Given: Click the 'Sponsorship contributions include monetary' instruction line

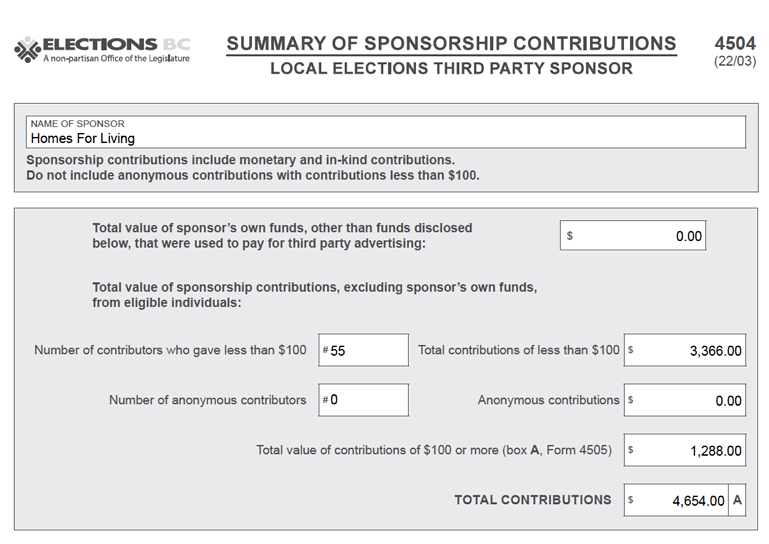Looking at the screenshot, I should pos(240,160).
